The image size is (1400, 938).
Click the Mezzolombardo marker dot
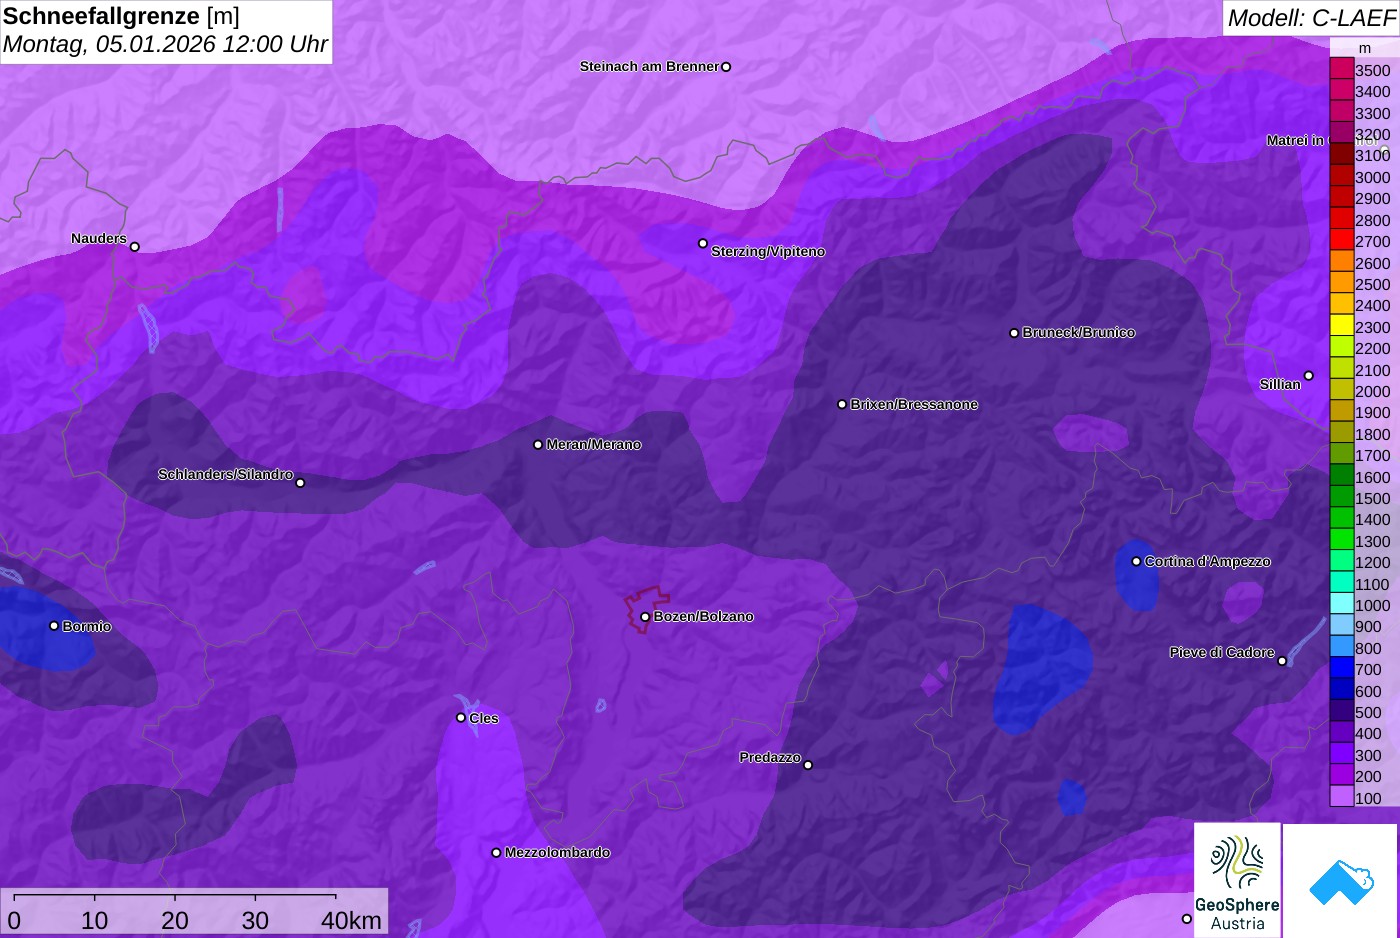[x=496, y=853]
